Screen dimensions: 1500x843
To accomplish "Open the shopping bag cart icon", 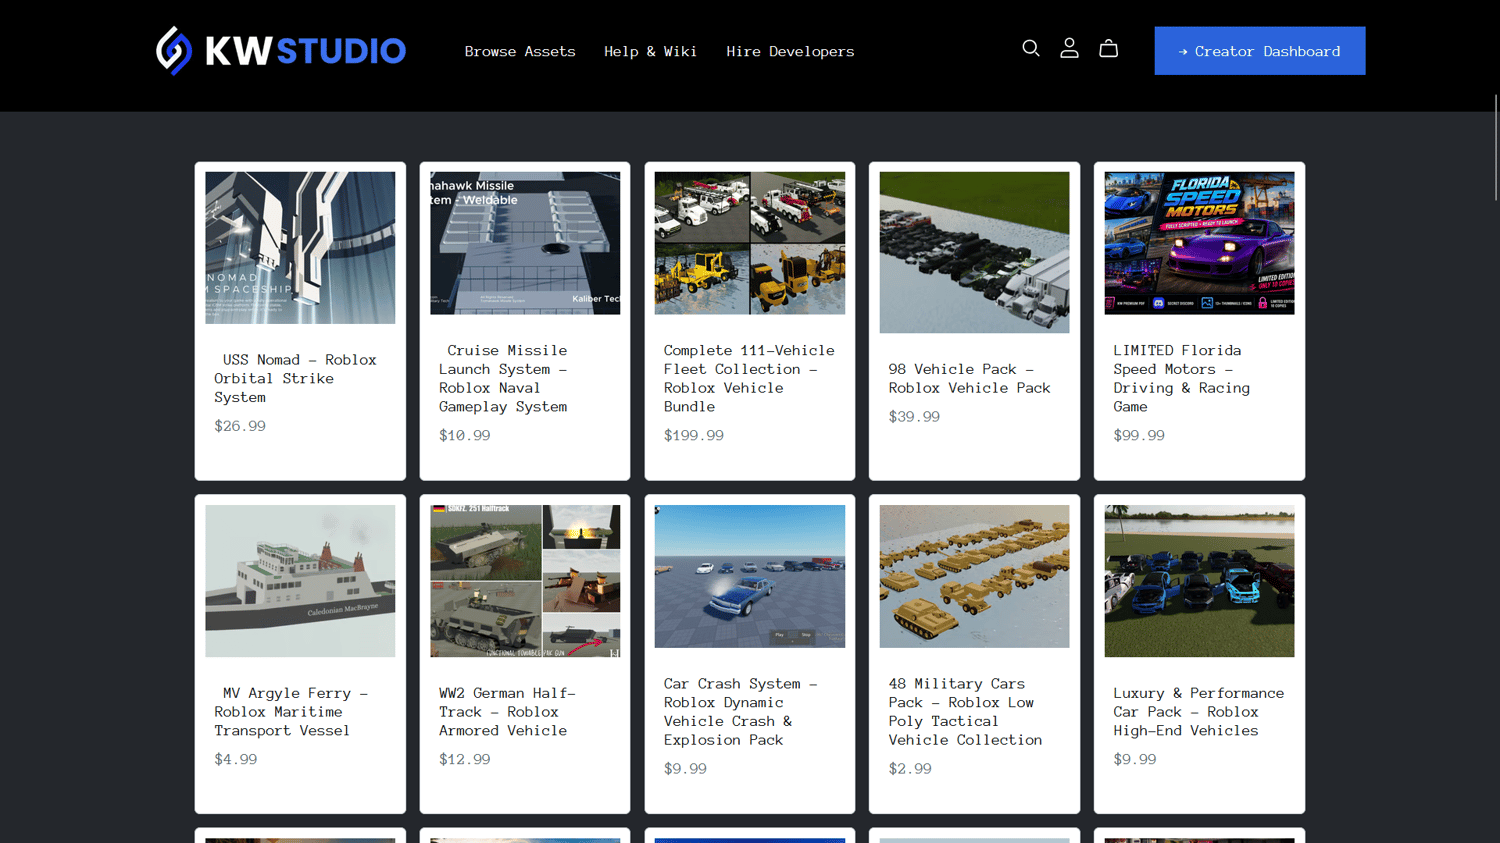I will tap(1108, 48).
